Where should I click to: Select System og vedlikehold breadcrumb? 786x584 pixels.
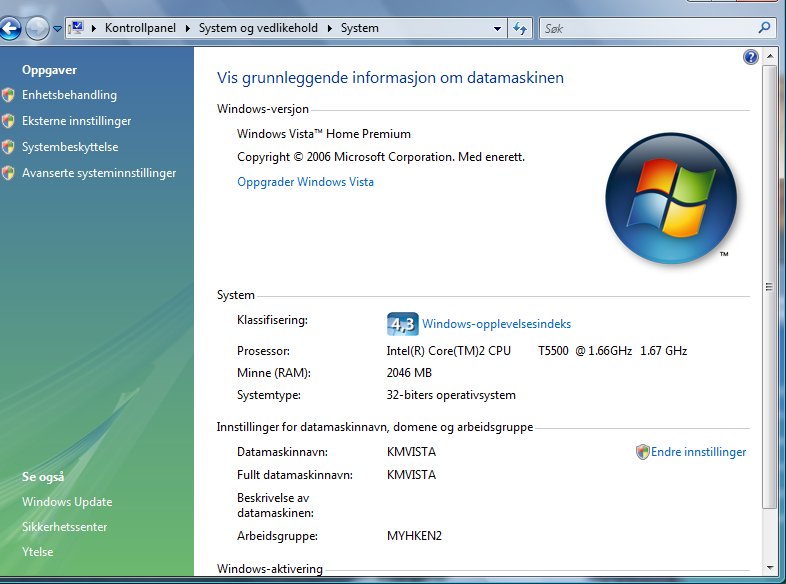pyautogui.click(x=258, y=28)
